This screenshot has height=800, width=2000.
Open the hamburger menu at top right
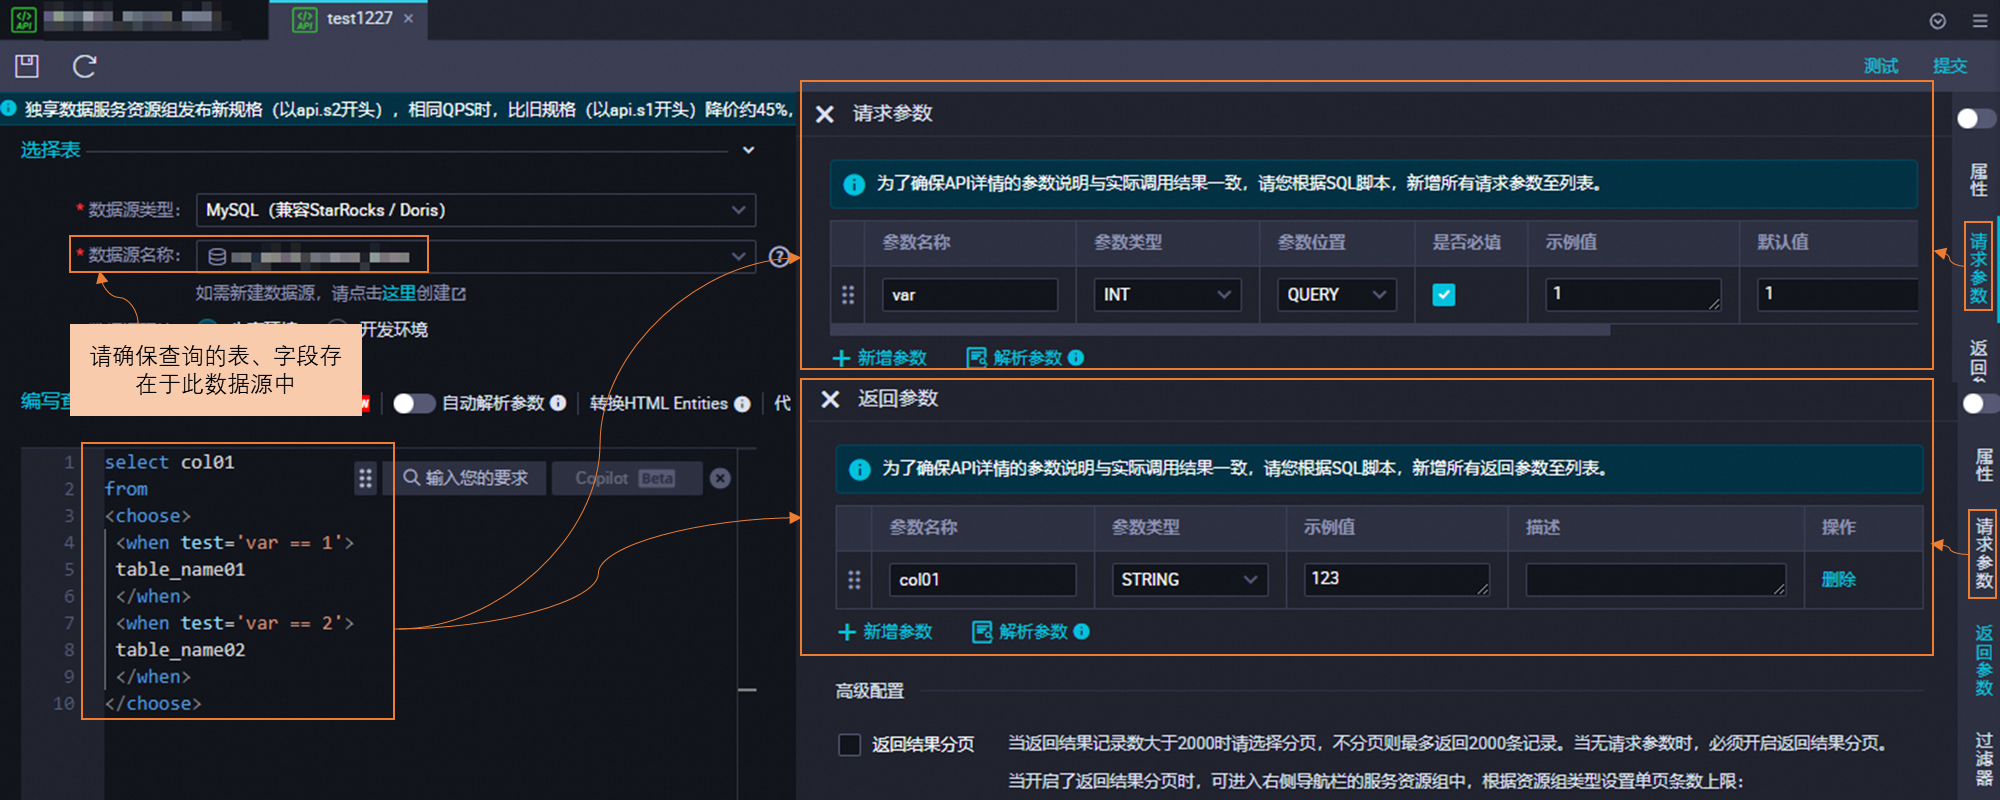(x=1980, y=20)
